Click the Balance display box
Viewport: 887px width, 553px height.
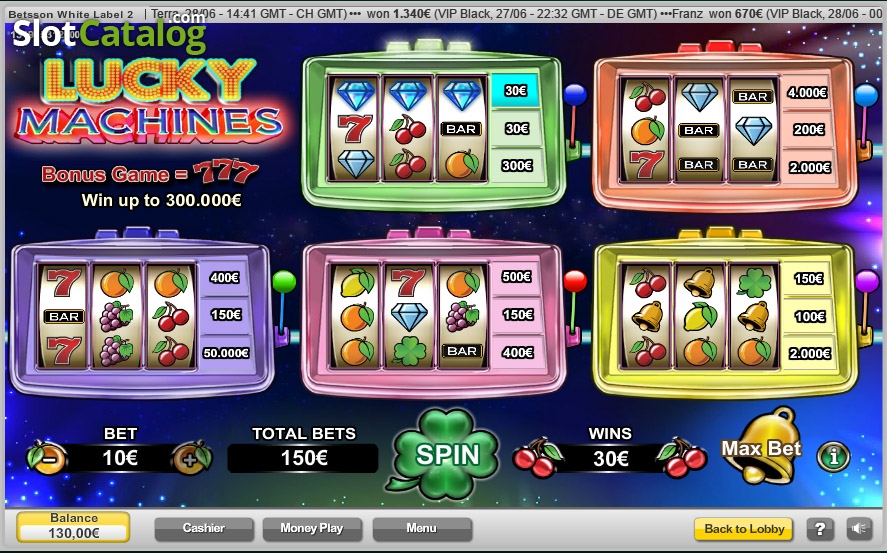73,527
